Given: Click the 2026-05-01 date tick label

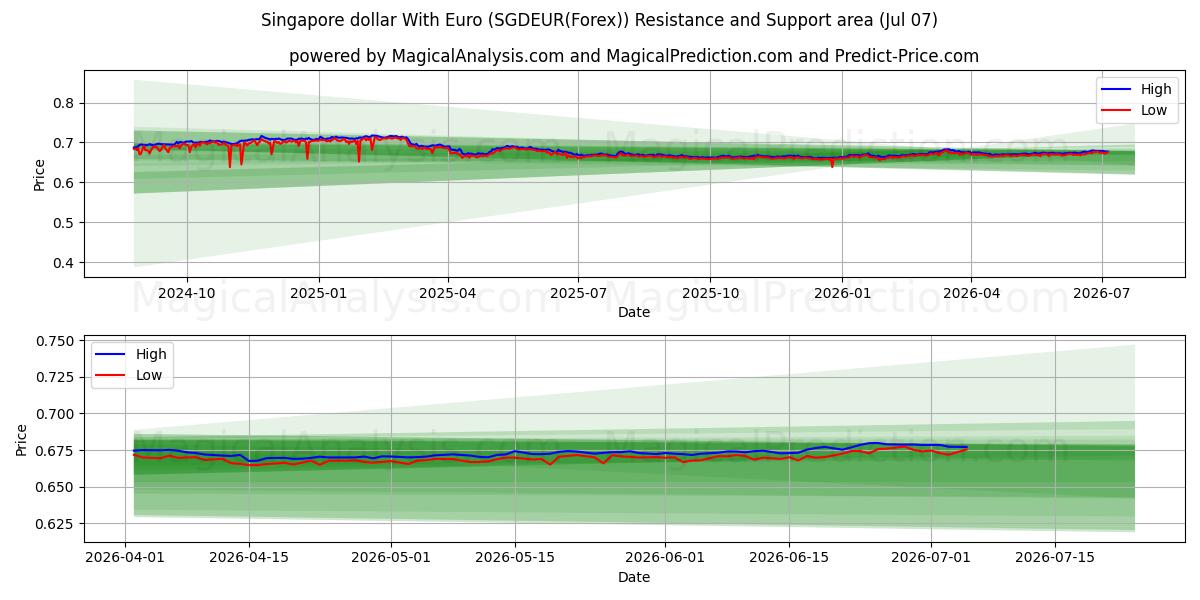Looking at the screenshot, I should tap(391, 557).
